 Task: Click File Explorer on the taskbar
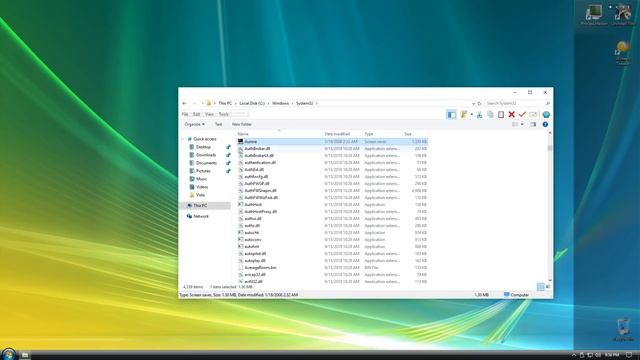pyautogui.click(x=24, y=355)
